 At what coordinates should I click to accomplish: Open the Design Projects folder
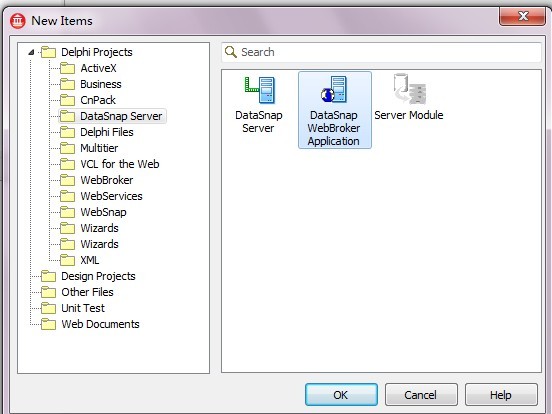pyautogui.click(x=98, y=276)
